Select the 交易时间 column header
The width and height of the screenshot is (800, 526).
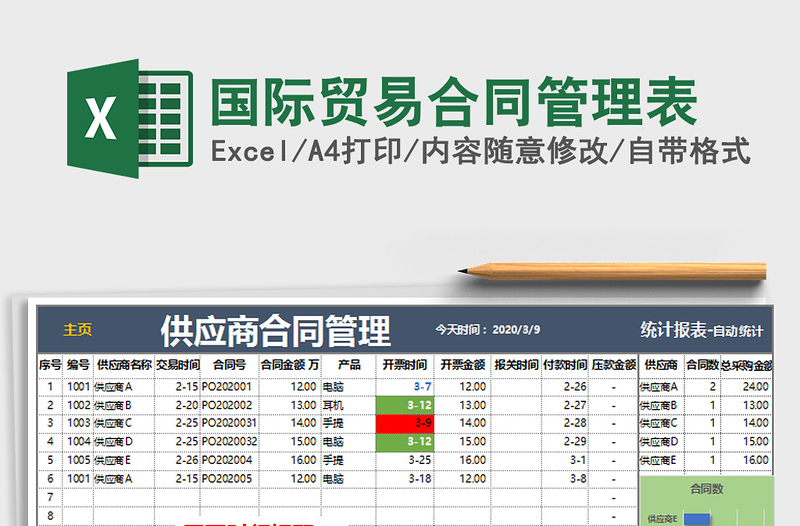pyautogui.click(x=178, y=365)
